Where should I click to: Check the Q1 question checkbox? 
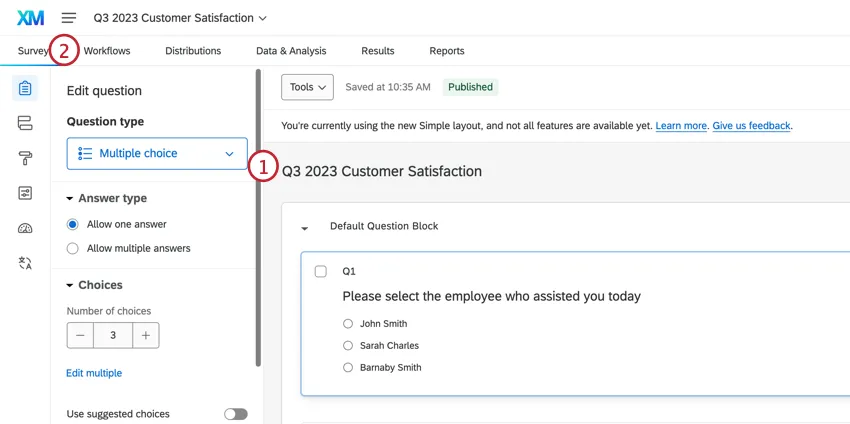coord(321,271)
